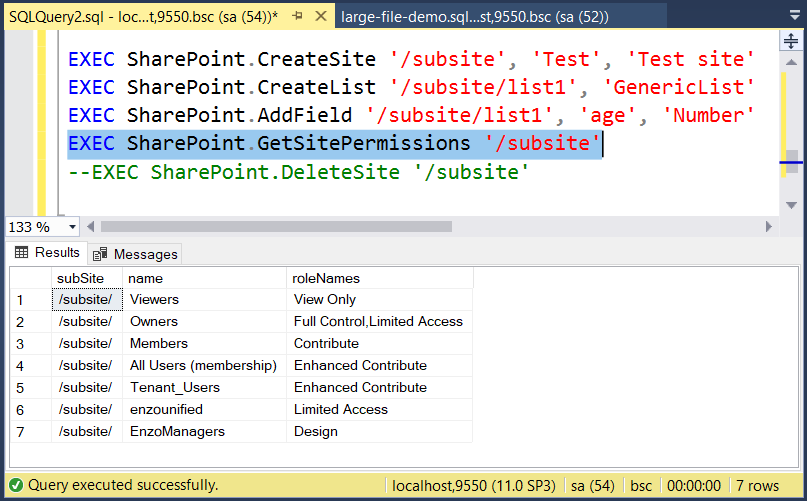Image resolution: width=807 pixels, height=501 pixels.
Task: Click the horizontal scrollbar left arrow
Action: click(x=91, y=227)
